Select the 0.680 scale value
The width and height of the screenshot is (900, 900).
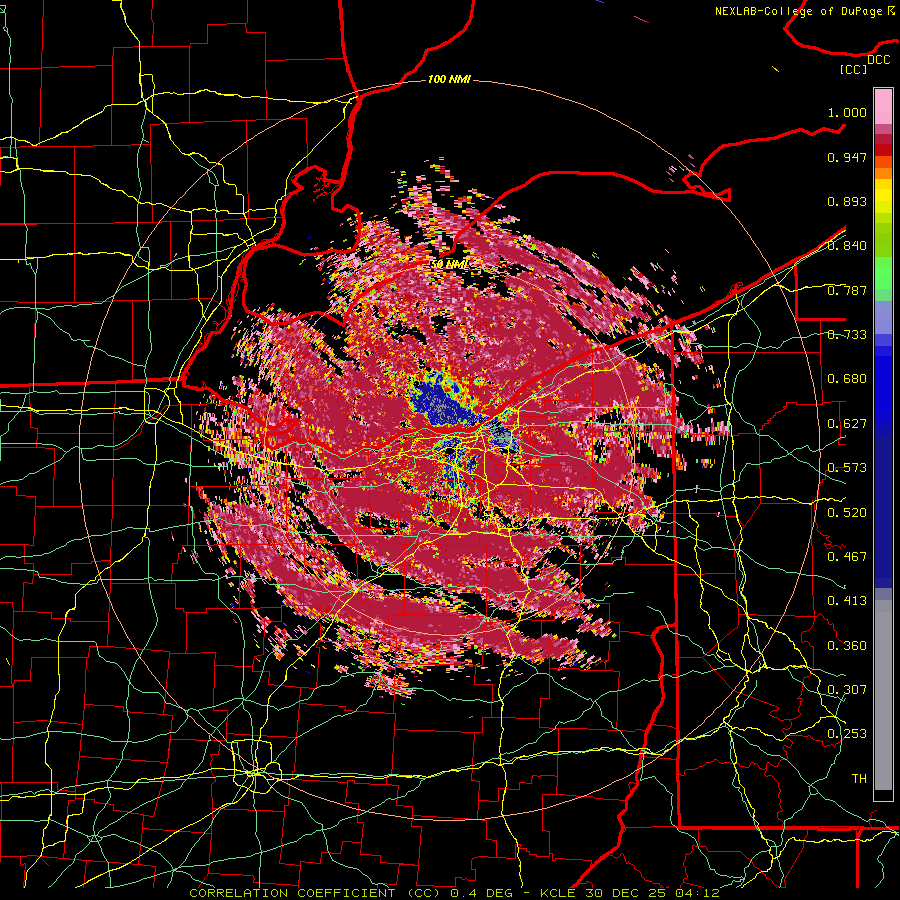(847, 379)
